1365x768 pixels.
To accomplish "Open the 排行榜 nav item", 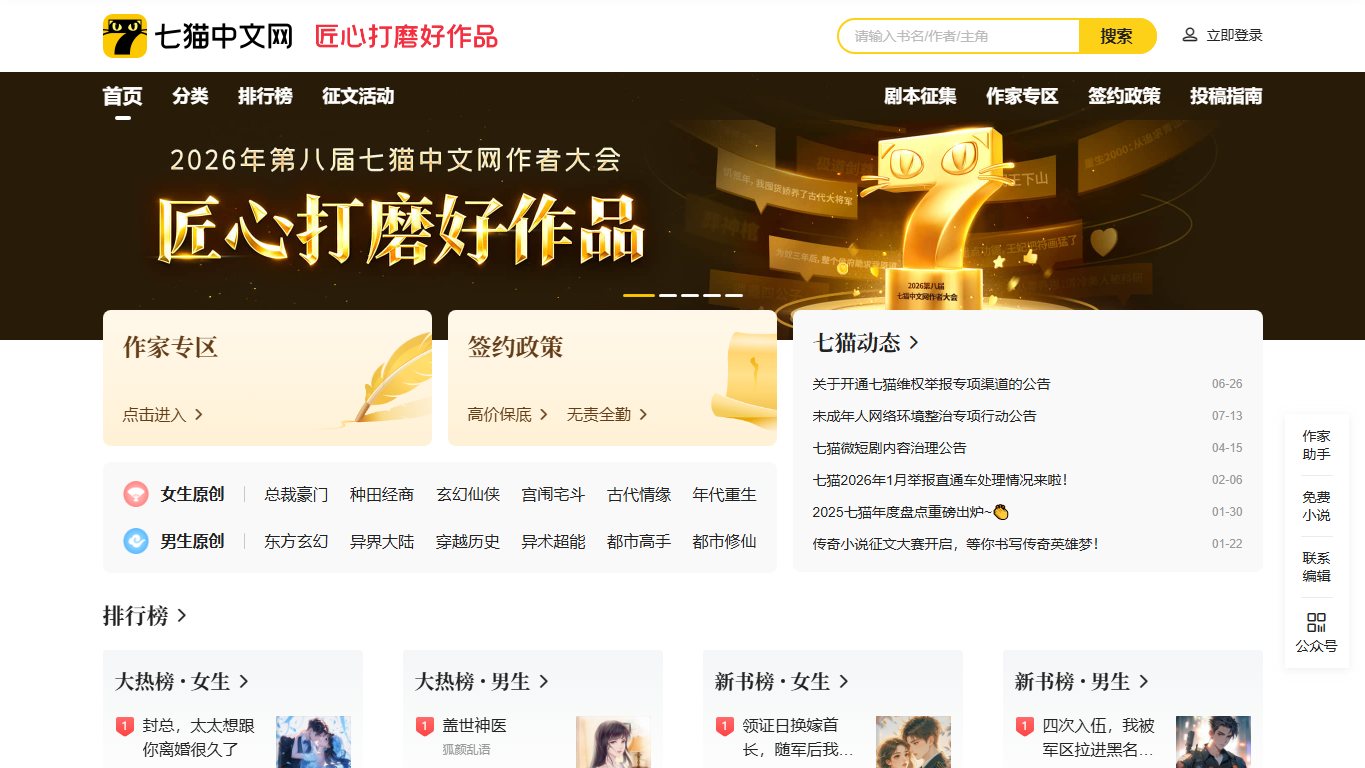I will click(x=265, y=96).
